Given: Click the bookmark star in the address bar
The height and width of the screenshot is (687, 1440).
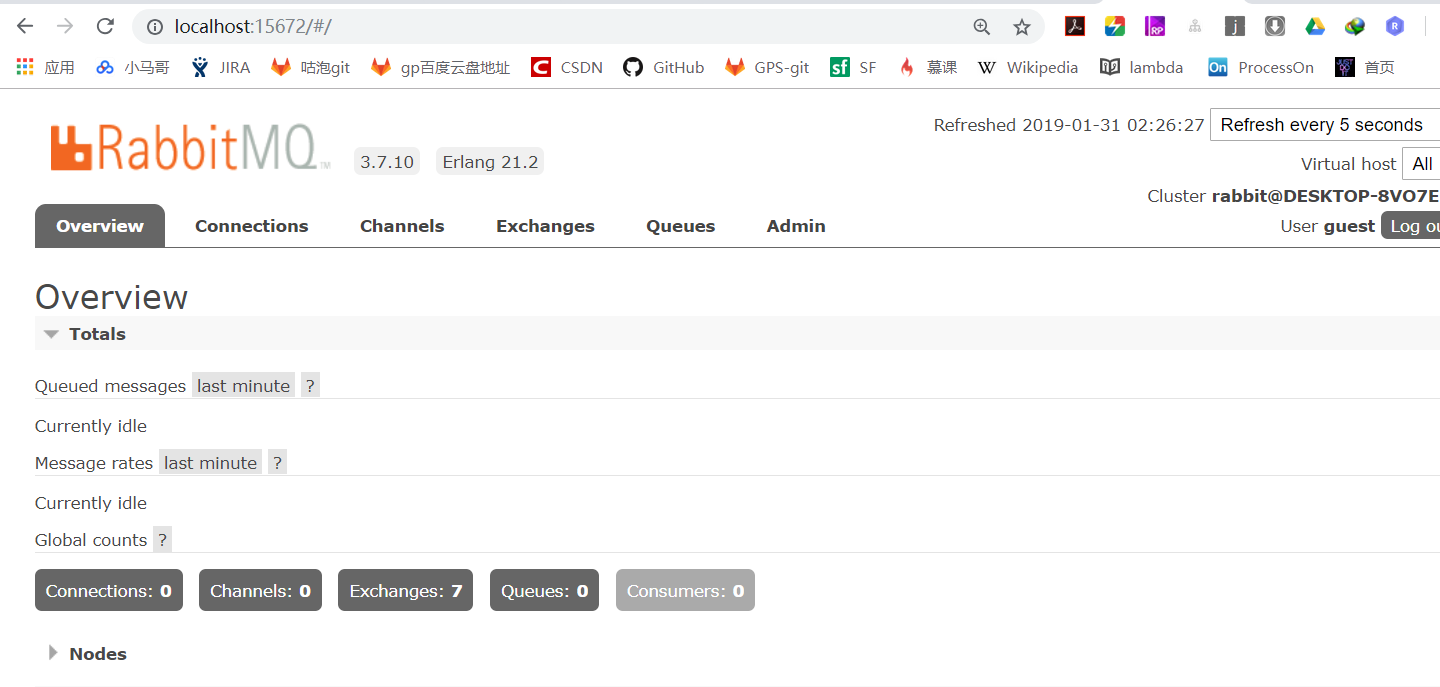Looking at the screenshot, I should point(1022,26).
